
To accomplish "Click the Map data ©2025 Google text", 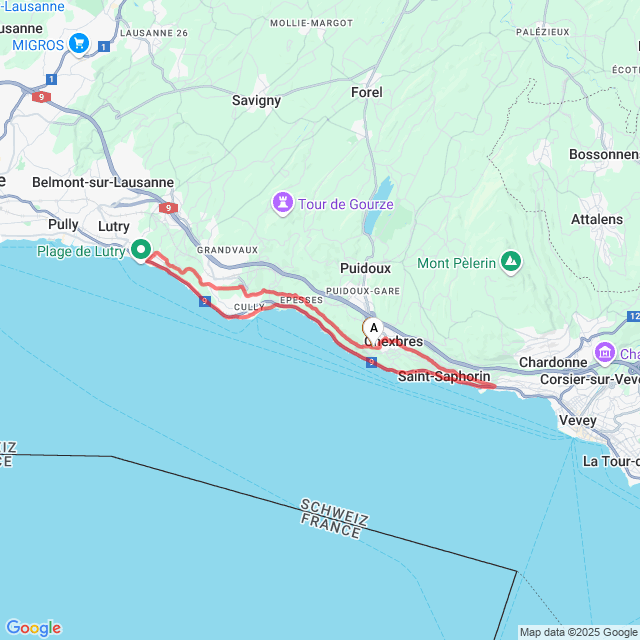I will click(x=579, y=633).
